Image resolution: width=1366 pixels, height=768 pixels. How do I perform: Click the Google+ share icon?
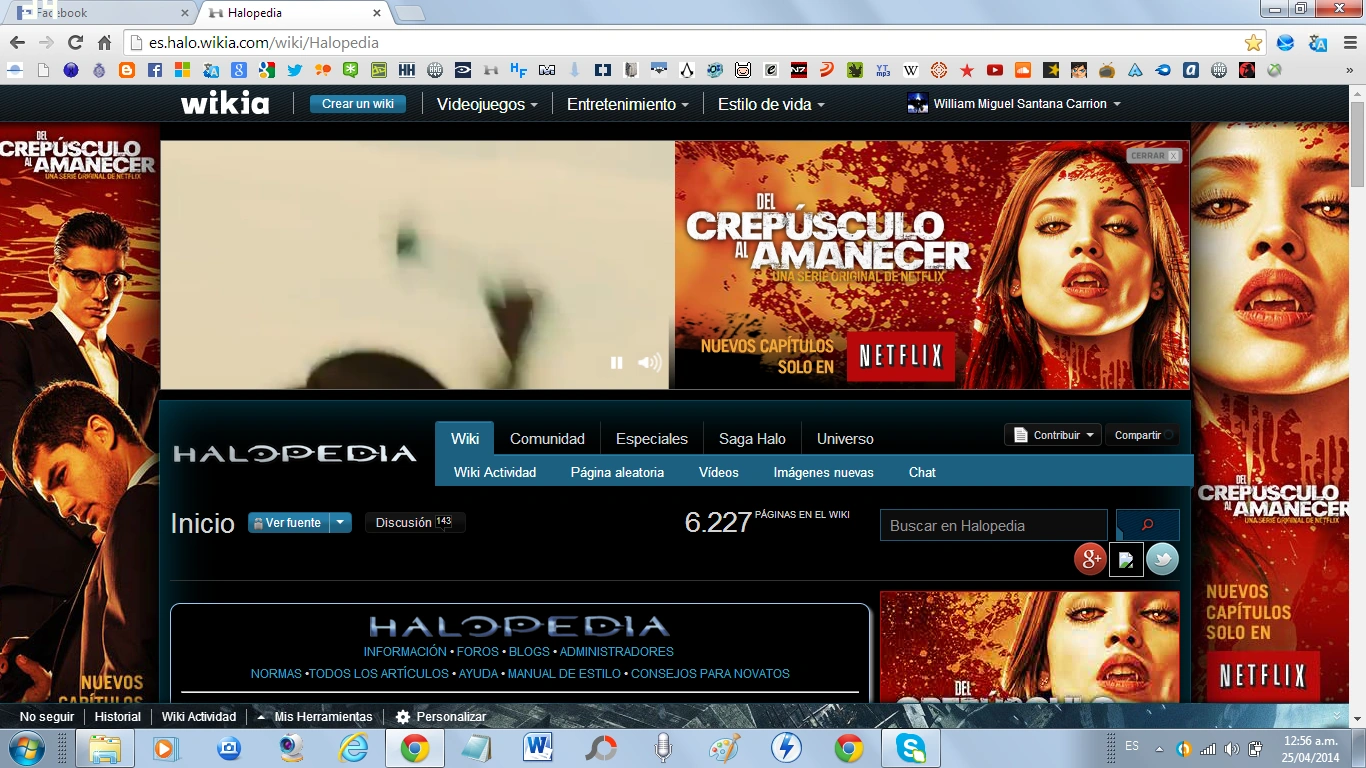pos(1089,559)
